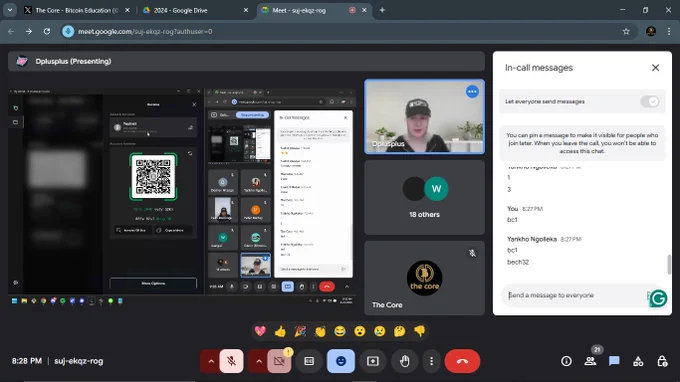Open the Chrome profile avatar
Screen dimensions: 680x382
(651, 31)
